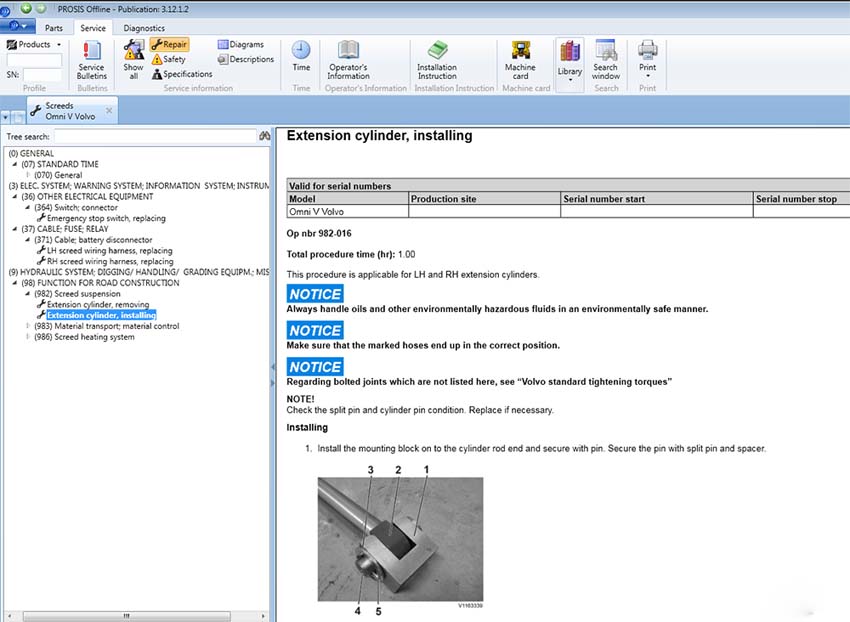Click the Model column header
Viewport: 850px width, 622px height.
(x=347, y=198)
